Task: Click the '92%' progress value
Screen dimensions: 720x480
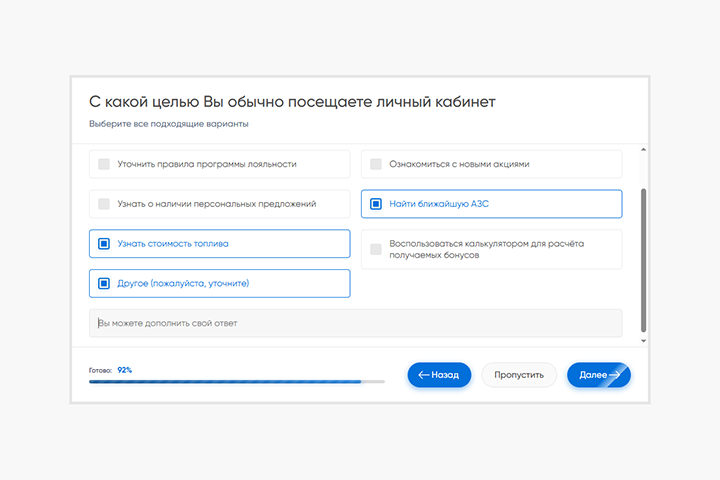Action: point(124,370)
